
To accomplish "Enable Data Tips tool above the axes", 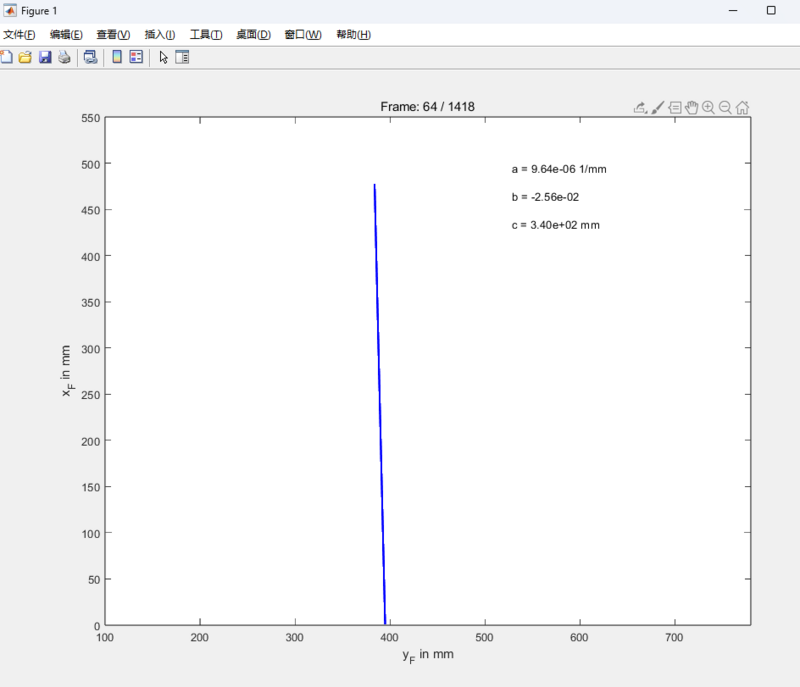I will pos(675,108).
